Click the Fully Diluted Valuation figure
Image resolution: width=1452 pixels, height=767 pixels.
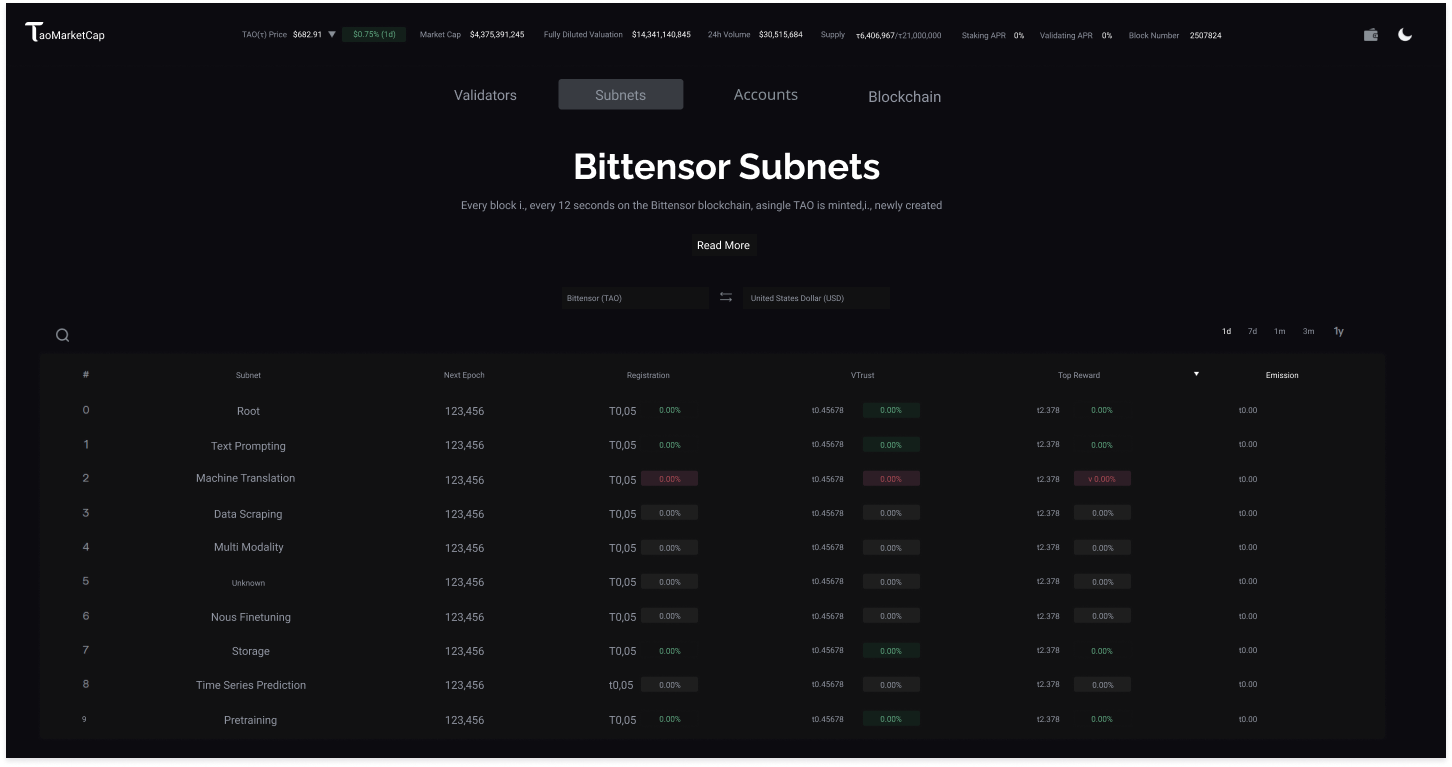click(661, 35)
